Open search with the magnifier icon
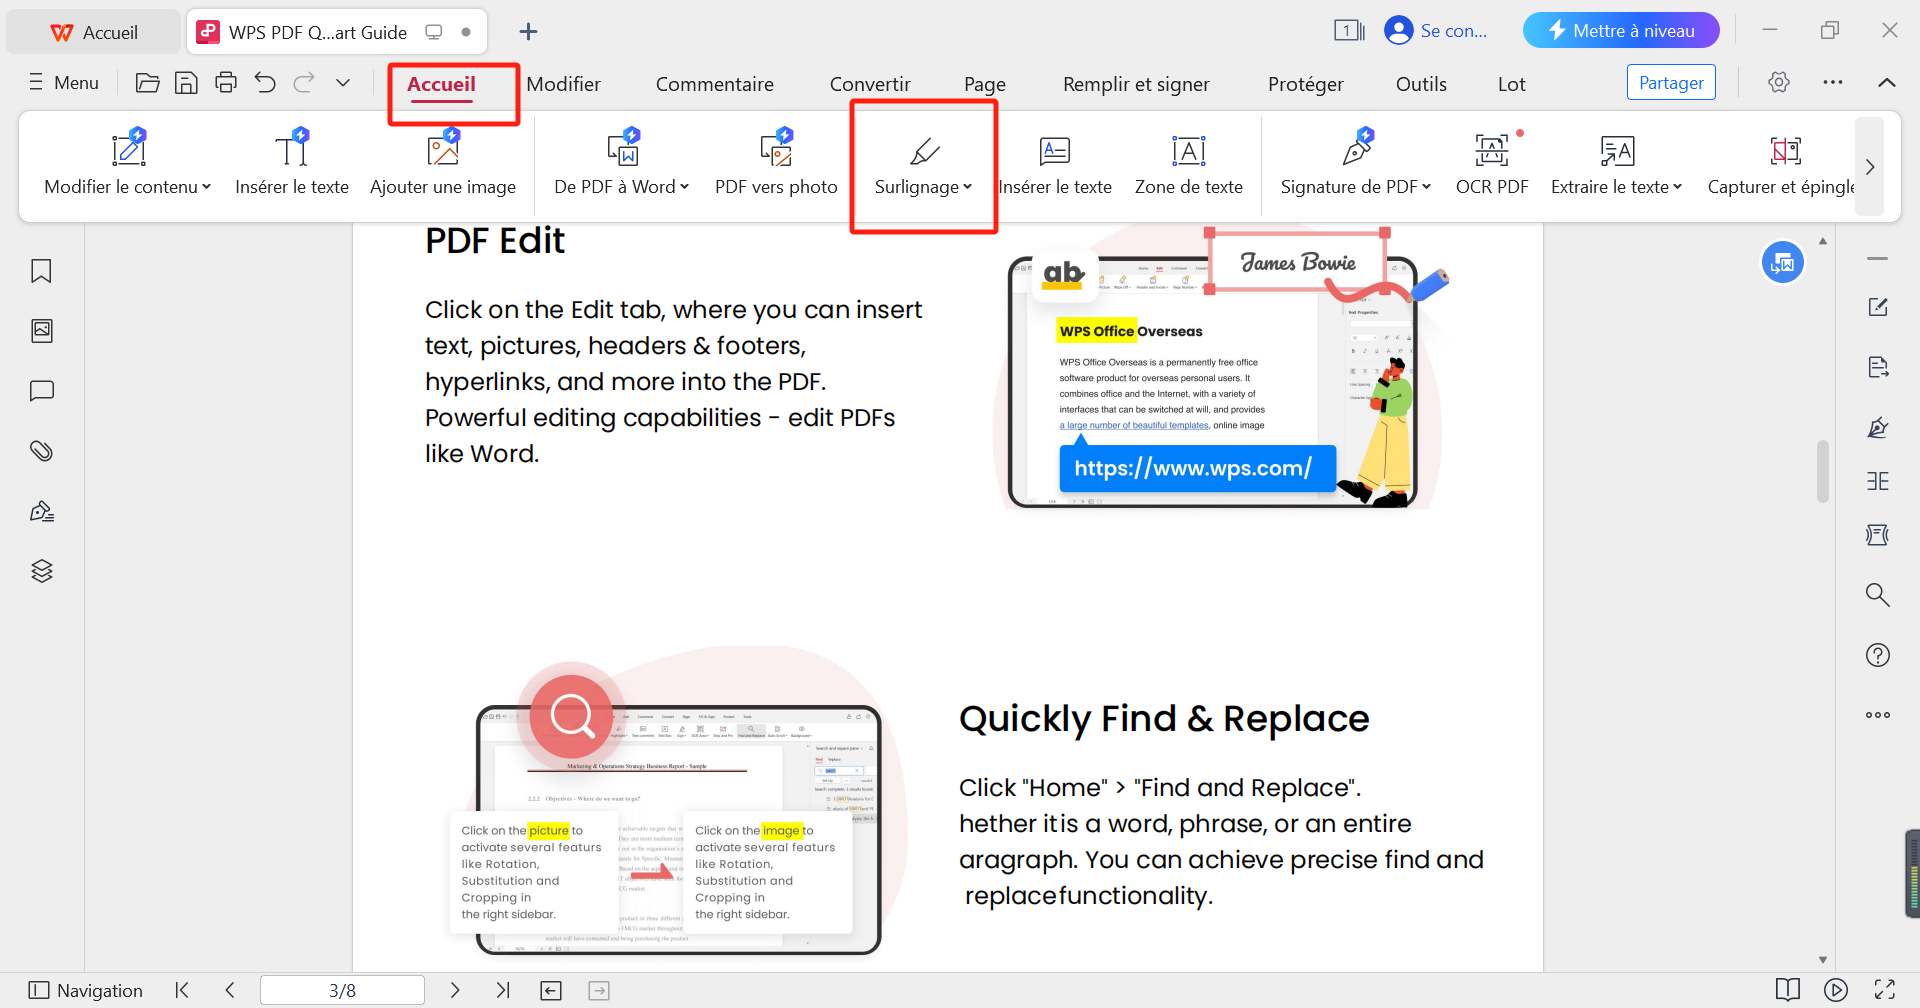 (x=1878, y=595)
